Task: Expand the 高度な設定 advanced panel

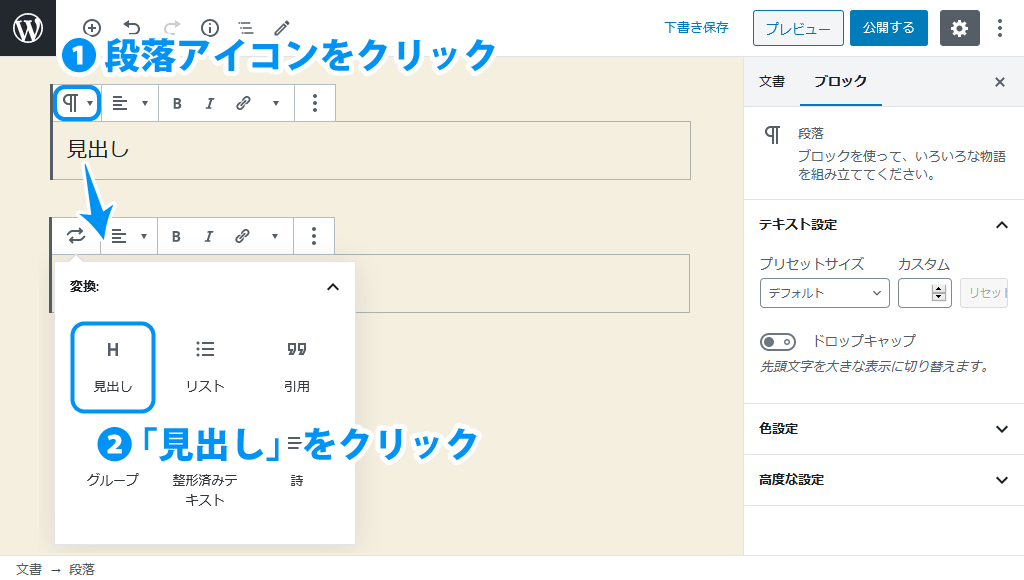Action: point(884,480)
